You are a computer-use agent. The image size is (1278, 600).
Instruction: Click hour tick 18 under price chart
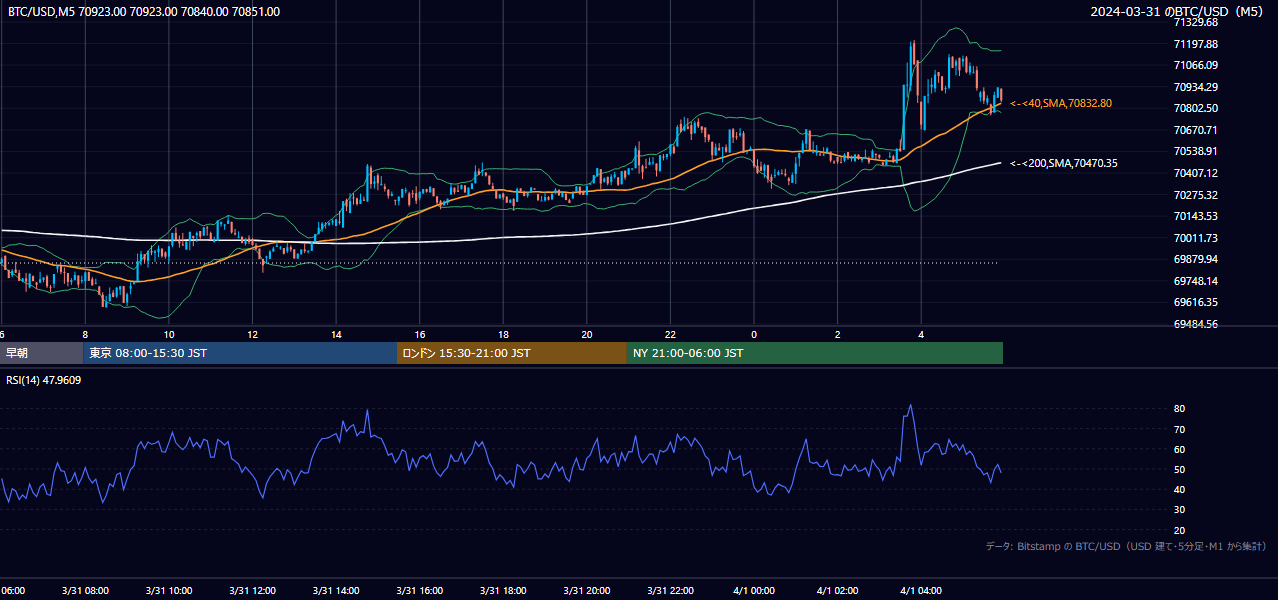503,334
